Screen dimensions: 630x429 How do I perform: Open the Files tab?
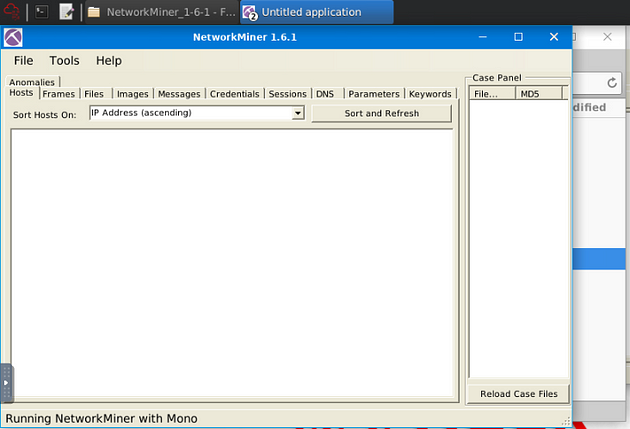click(x=94, y=94)
